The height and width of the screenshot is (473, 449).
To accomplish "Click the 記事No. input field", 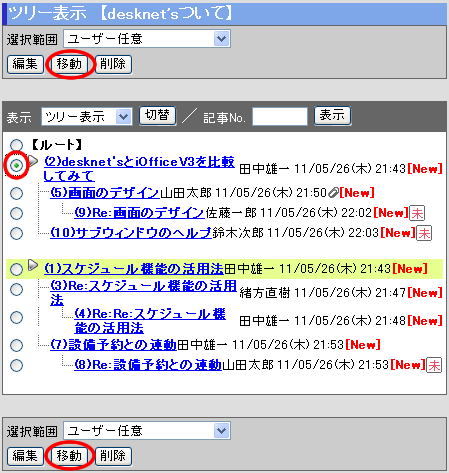I will (280, 116).
